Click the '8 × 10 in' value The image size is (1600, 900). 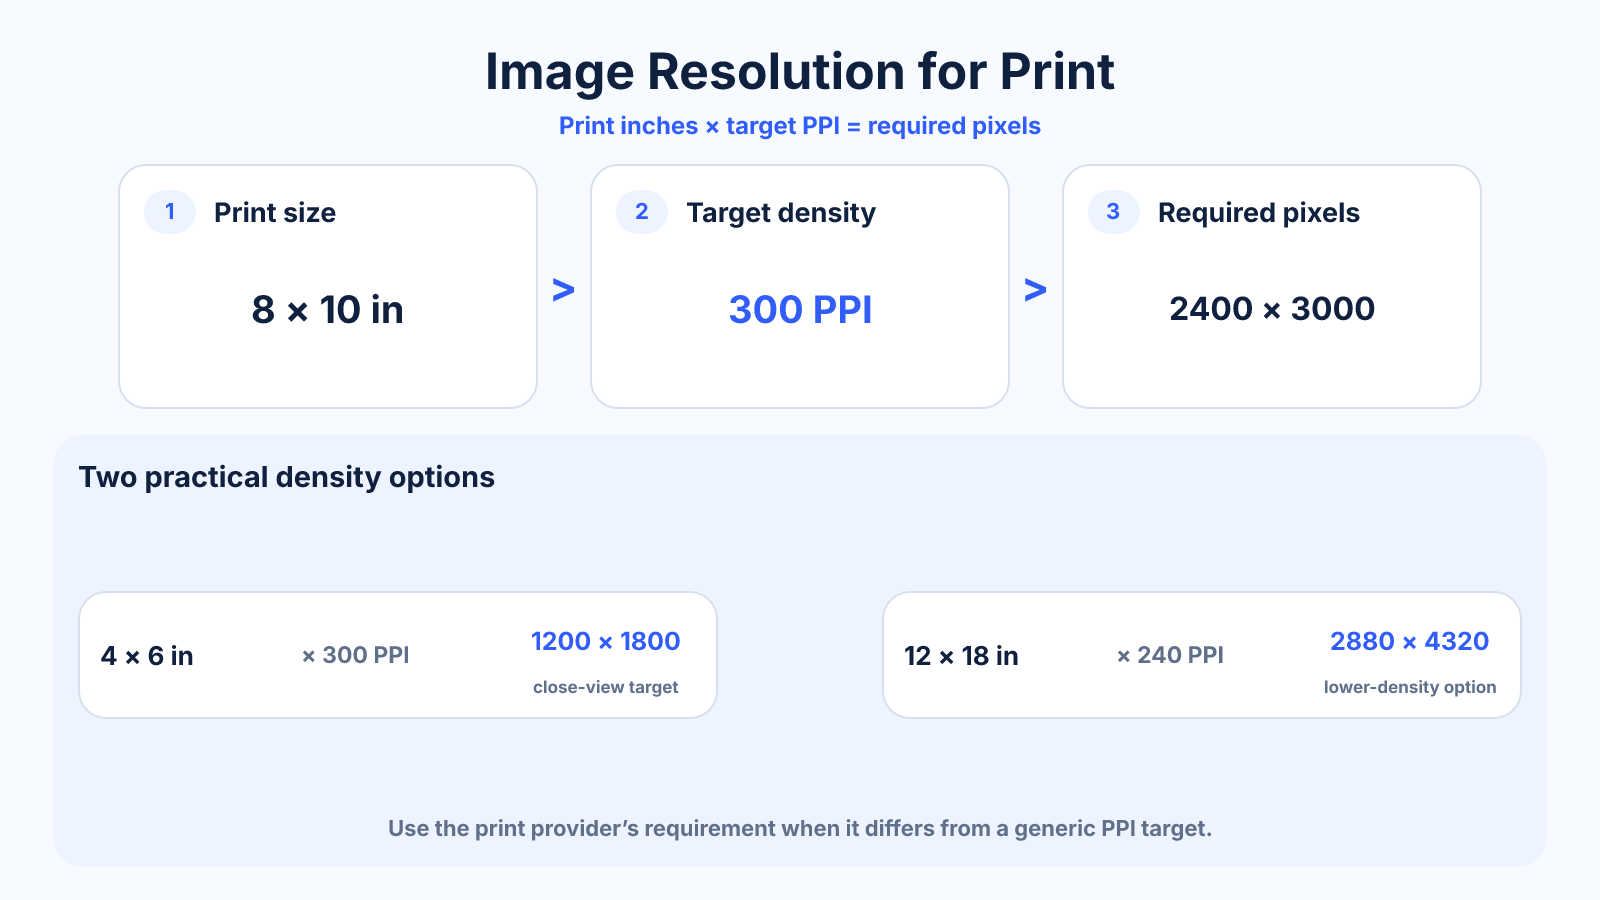point(328,310)
